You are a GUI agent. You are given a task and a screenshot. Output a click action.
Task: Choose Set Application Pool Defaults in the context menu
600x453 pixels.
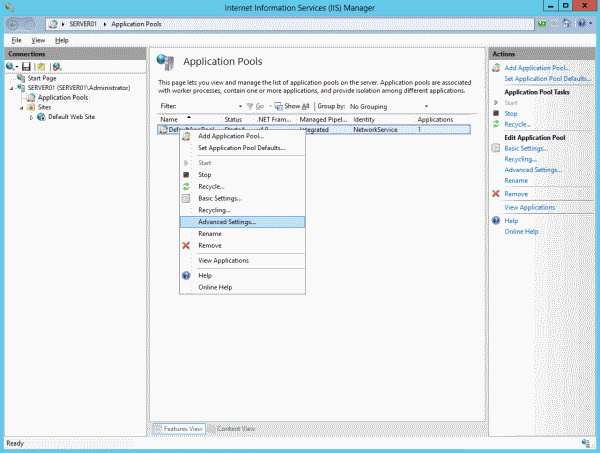click(242, 148)
